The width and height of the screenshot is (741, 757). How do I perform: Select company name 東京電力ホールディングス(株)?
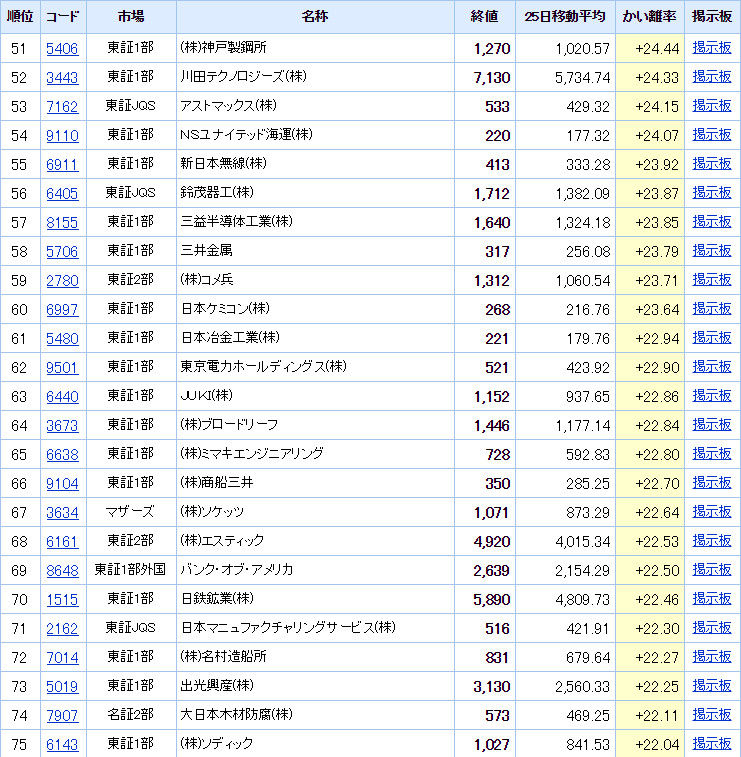coord(264,367)
